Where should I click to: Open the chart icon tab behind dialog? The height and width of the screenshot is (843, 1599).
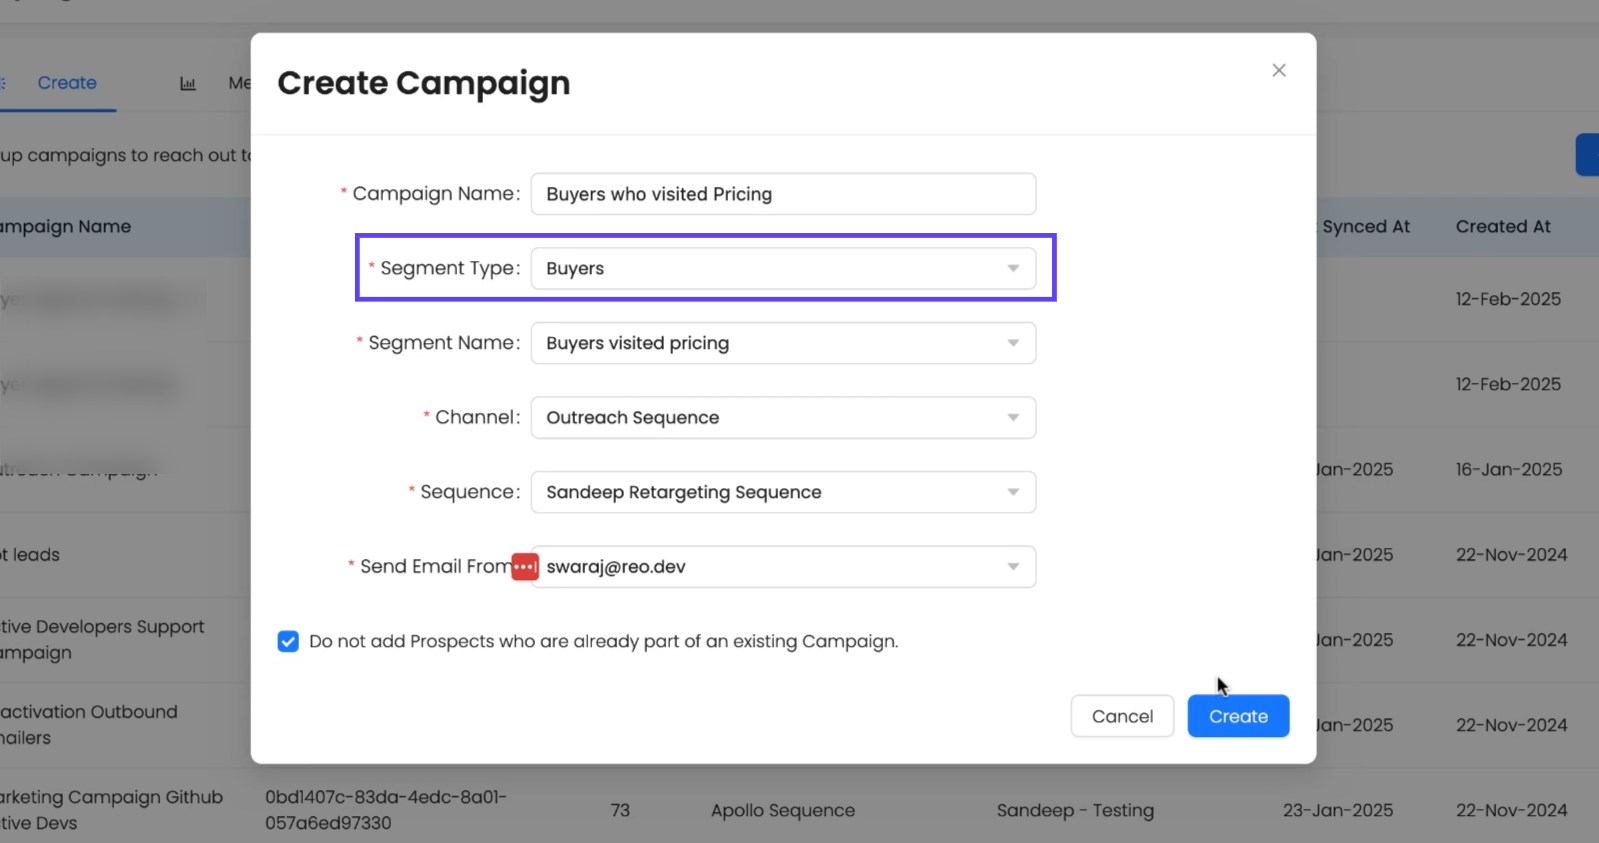(187, 84)
